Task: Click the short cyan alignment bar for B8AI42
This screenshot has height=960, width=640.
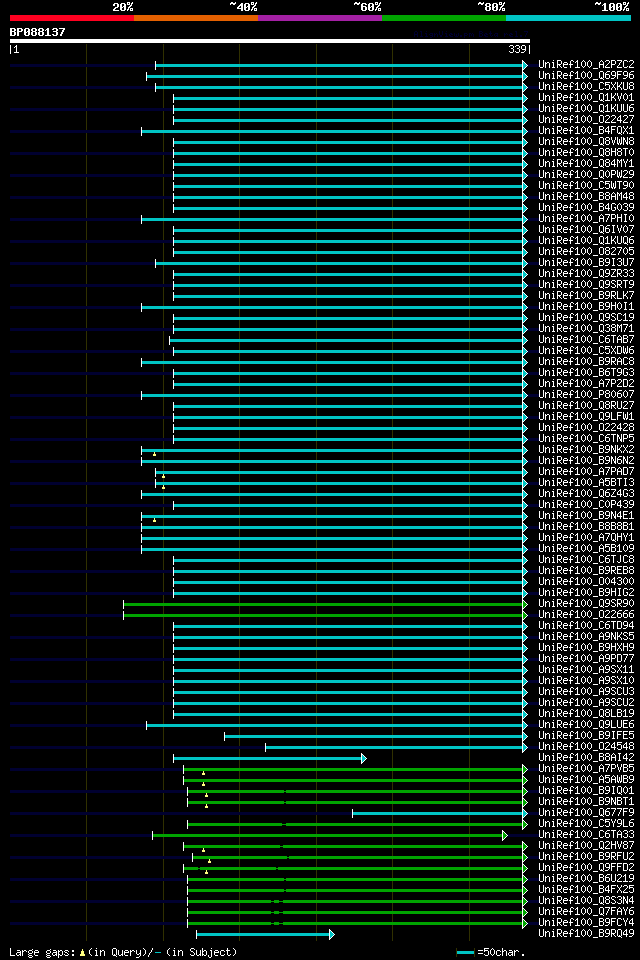Action: 269,759
